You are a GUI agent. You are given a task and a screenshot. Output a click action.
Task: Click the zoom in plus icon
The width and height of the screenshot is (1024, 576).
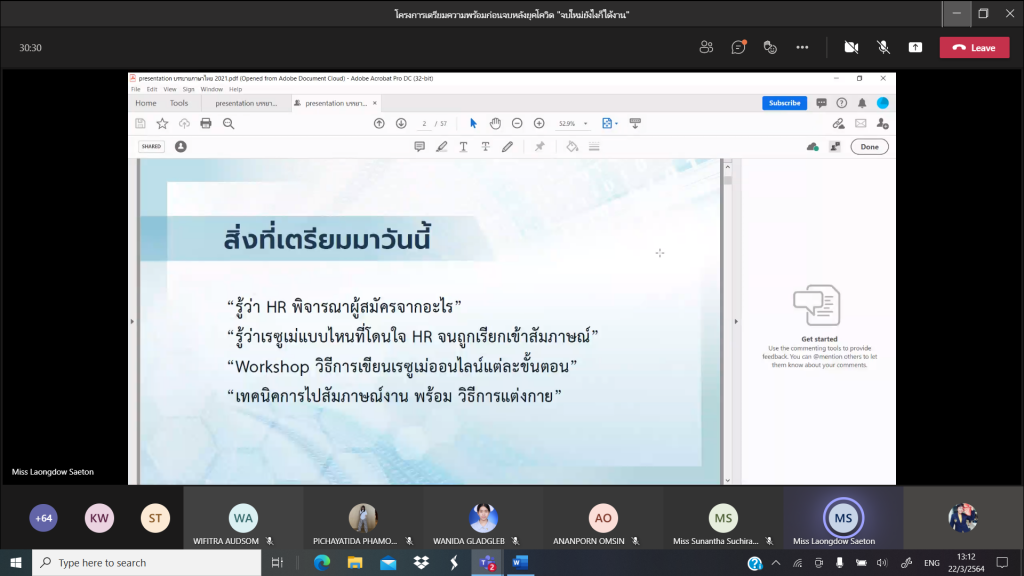(x=539, y=123)
